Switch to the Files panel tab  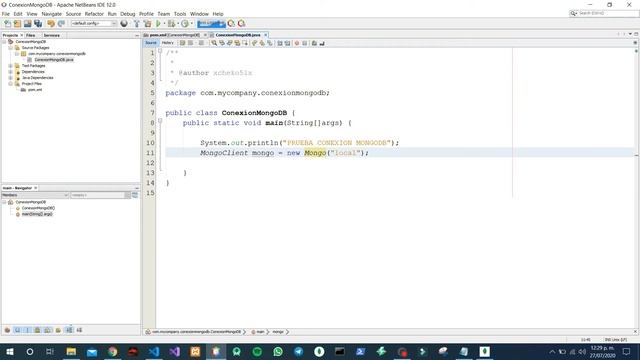tap(31, 36)
